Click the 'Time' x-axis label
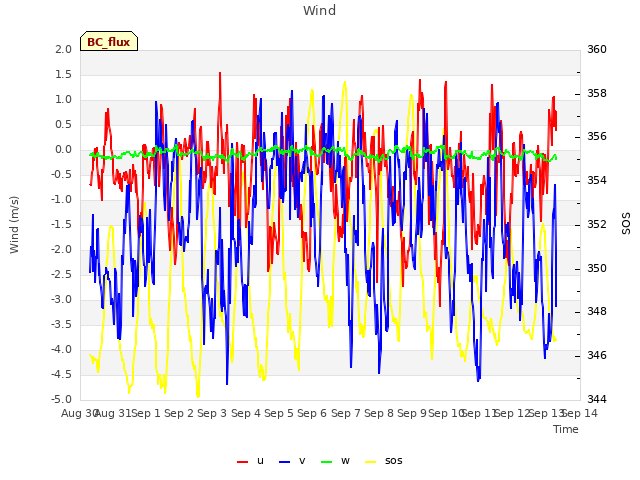This screenshot has height=480, width=640. 566,429
